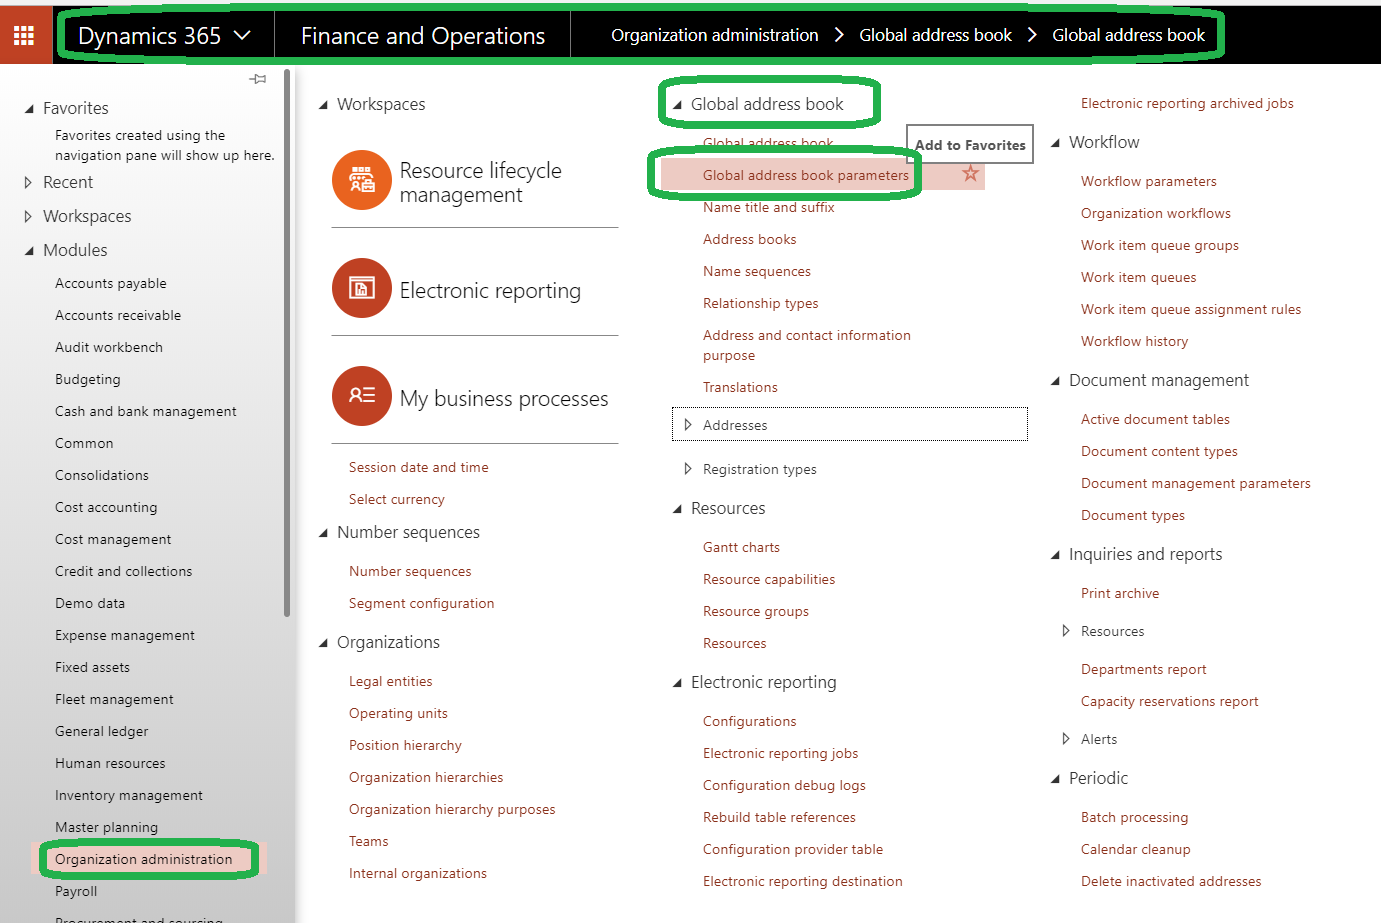Collapse the Electronic reporting group
The image size is (1381, 923).
point(677,682)
